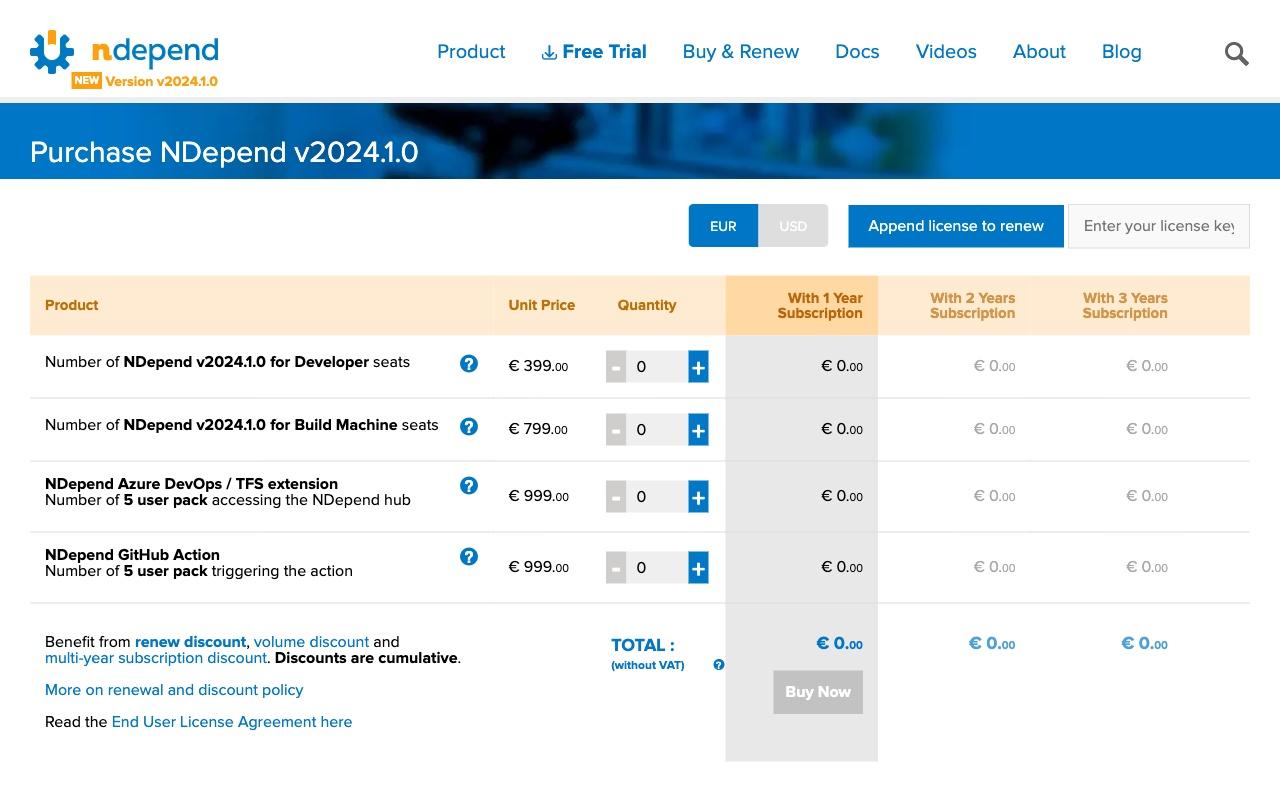1280x800 pixels.
Task: Focus the GitHub Action quantity field
Action: [x=657, y=568]
